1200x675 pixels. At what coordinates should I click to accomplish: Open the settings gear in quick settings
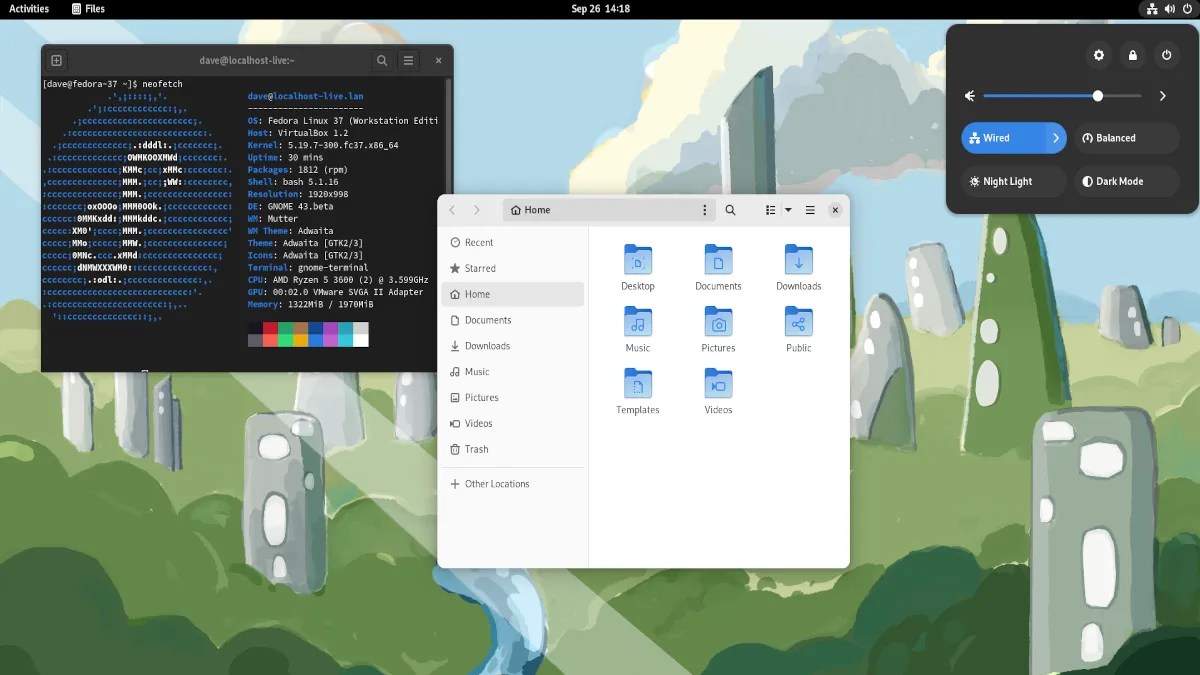point(1099,55)
